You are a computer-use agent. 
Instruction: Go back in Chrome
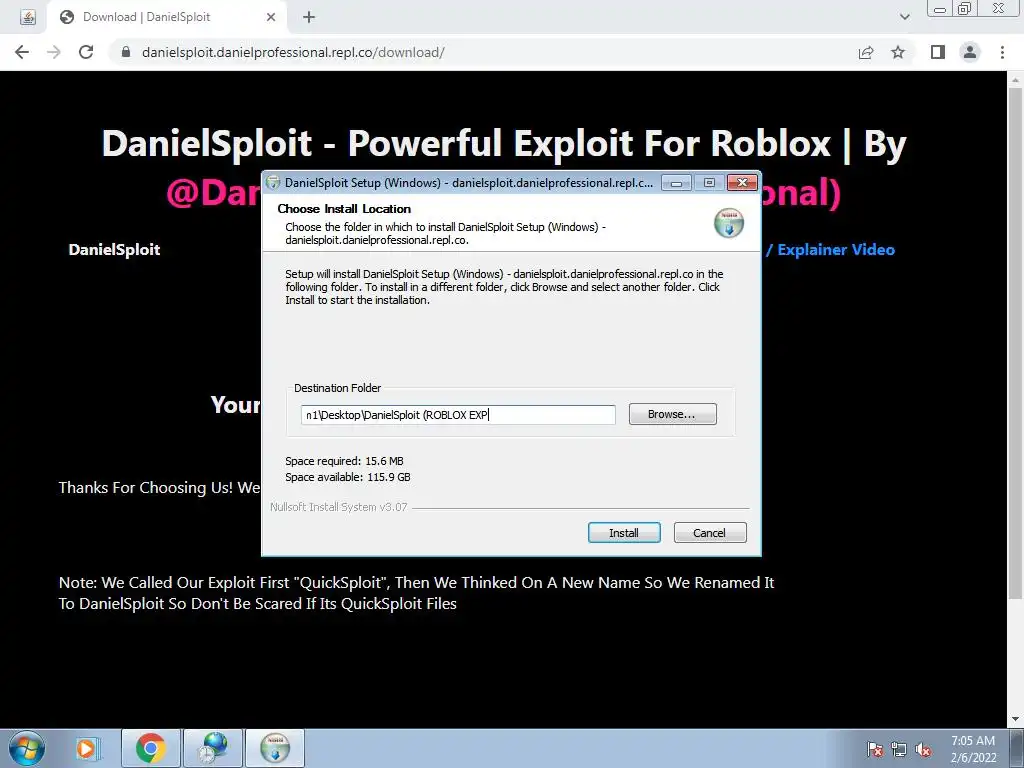[22, 52]
